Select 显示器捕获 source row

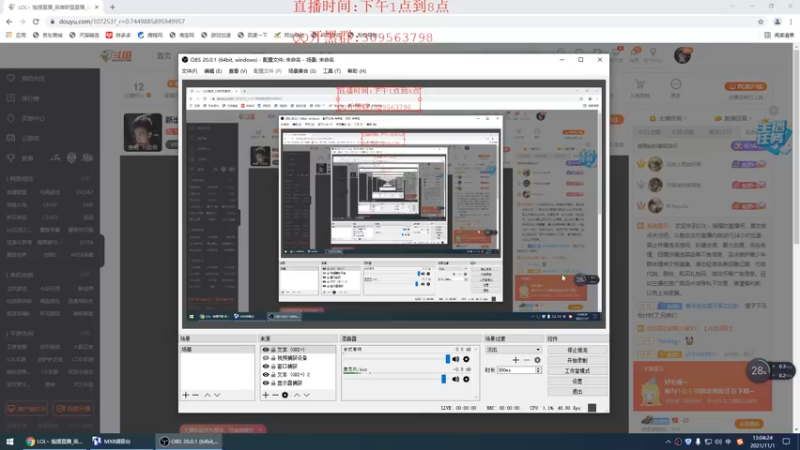(x=298, y=383)
